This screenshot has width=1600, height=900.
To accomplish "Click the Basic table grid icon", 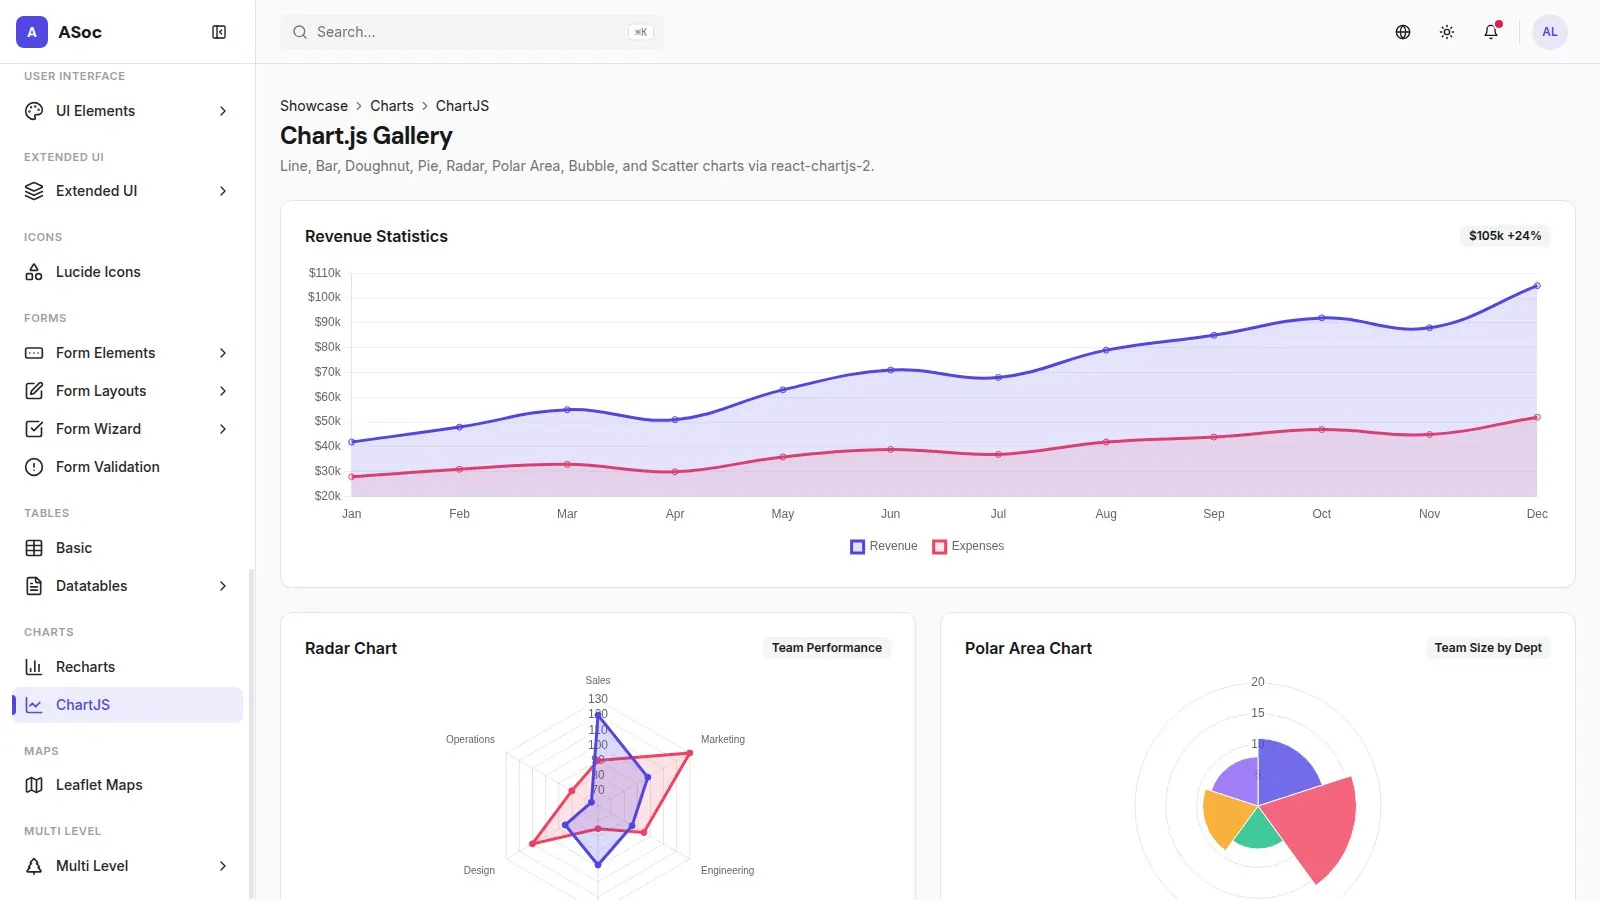I will pos(34,548).
